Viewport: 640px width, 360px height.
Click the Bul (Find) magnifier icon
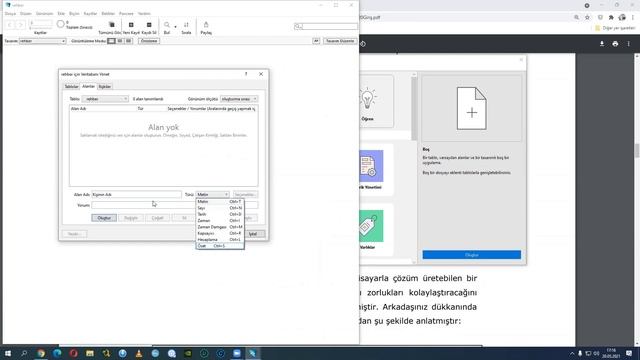tap(167, 25)
